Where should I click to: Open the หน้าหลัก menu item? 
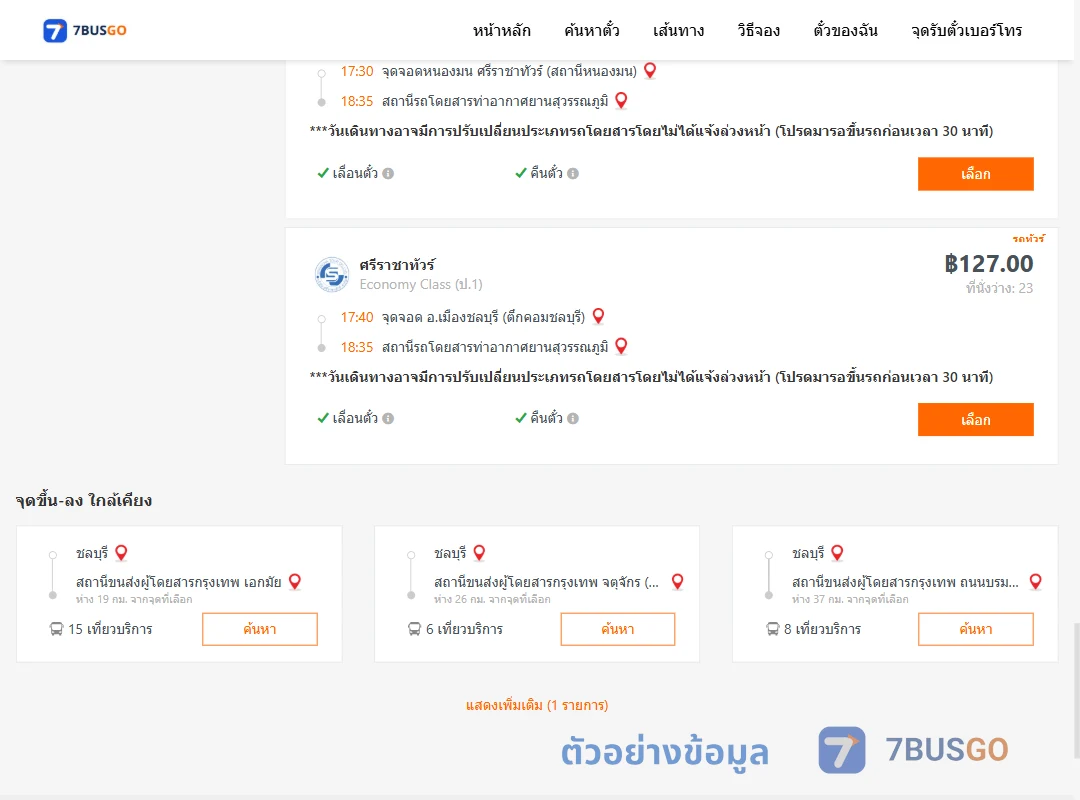[501, 30]
